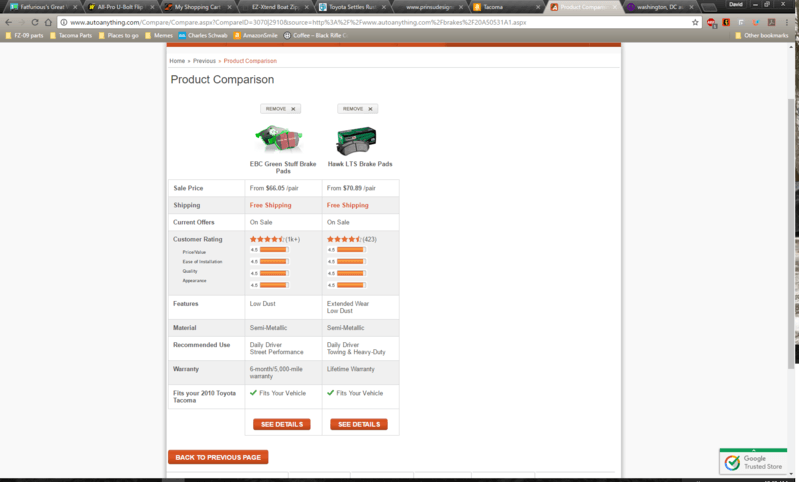Close the washington, DC tab
The width and height of the screenshot is (799, 482).
click(x=691, y=7)
